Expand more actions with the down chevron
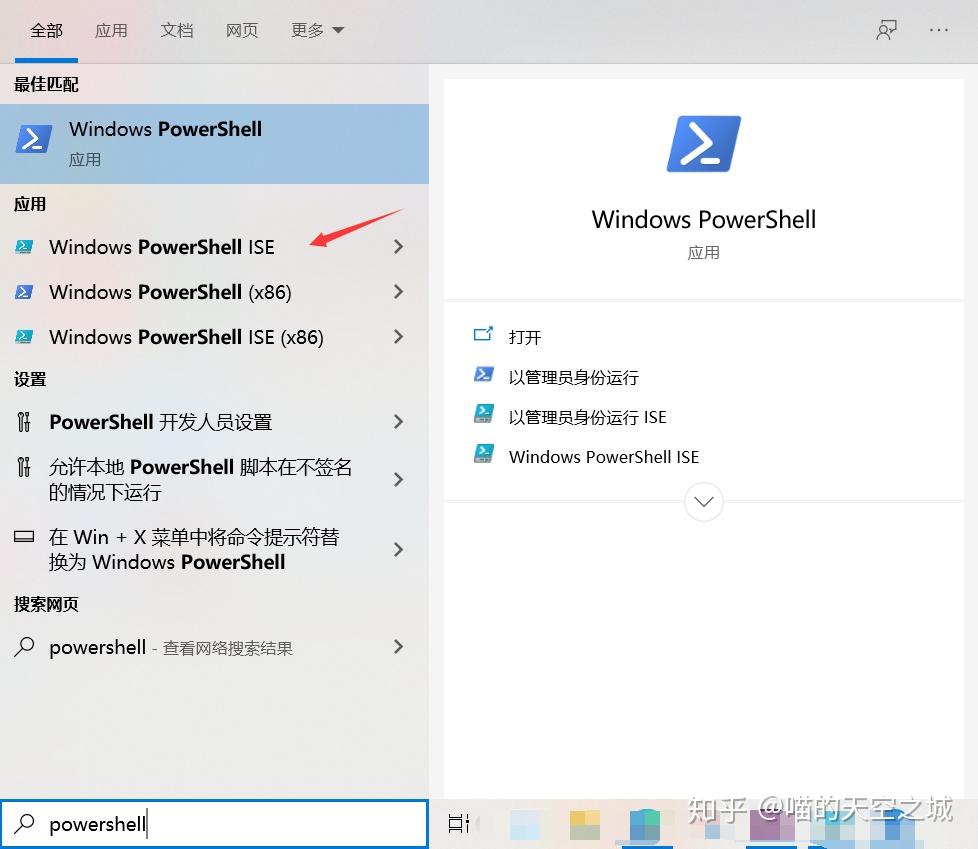Viewport: 978px width, 849px height. pos(704,502)
